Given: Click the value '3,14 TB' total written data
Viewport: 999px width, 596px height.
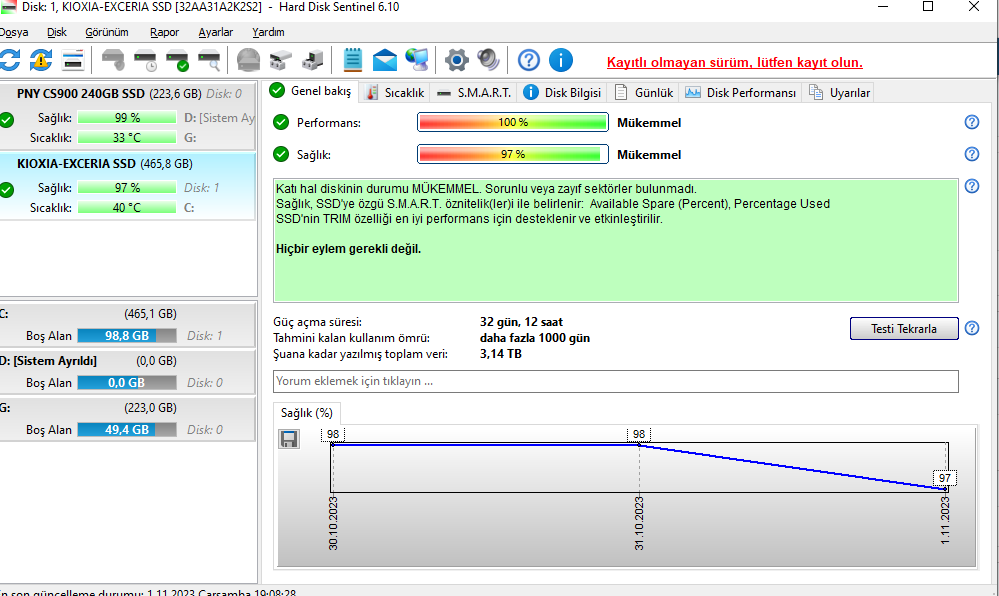Looking at the screenshot, I should tap(501, 354).
